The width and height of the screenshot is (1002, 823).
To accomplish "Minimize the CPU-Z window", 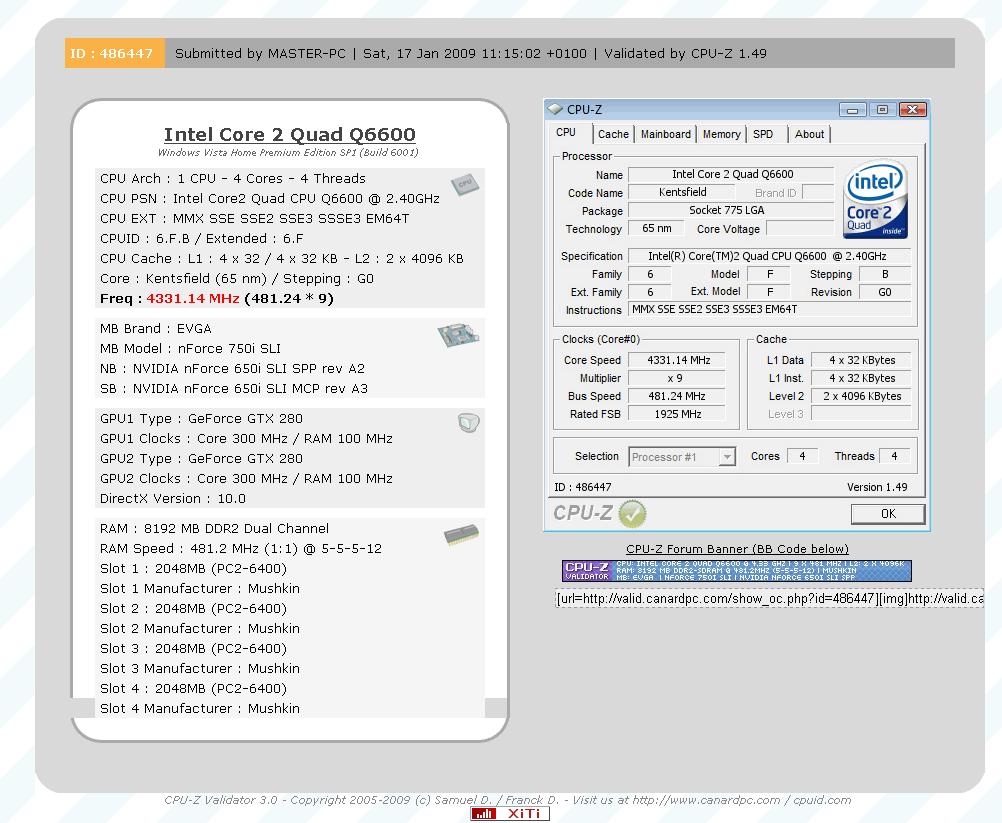I will point(852,110).
